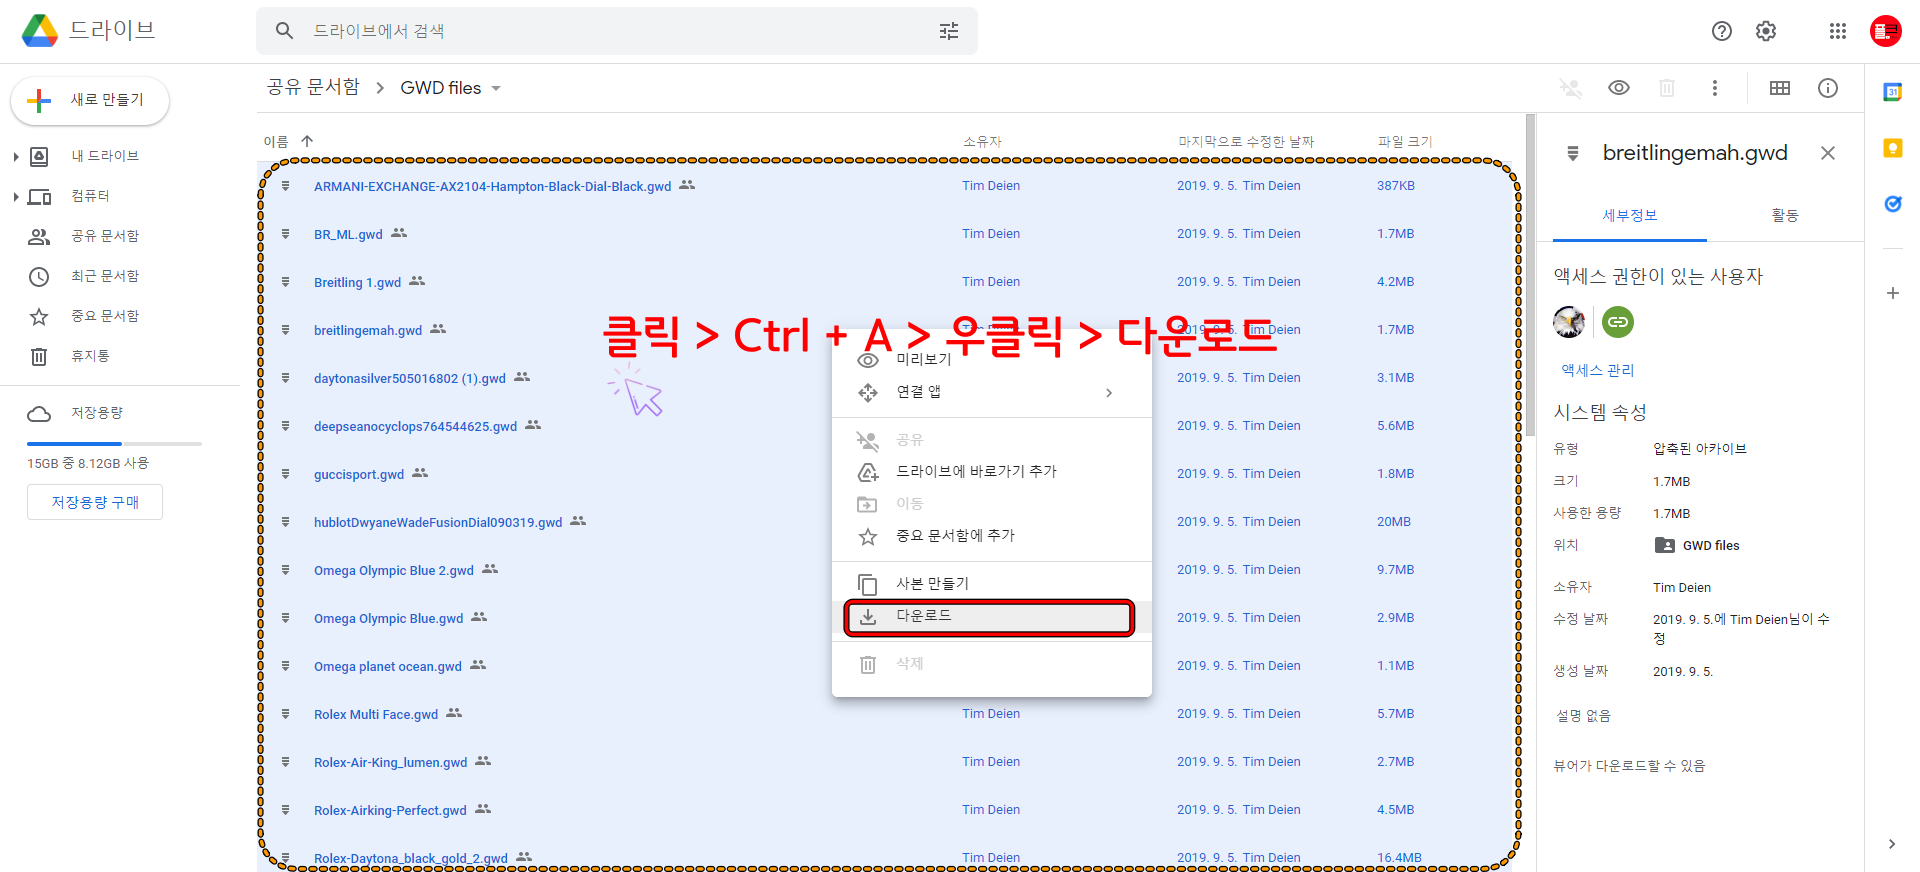Expand 컴퓨터 tree arrow

pos(16,196)
